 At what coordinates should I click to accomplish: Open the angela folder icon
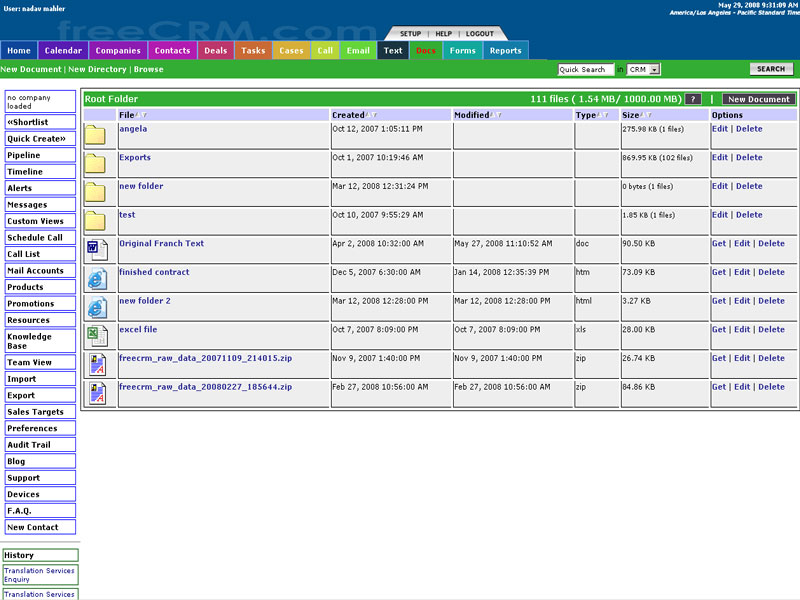coord(95,135)
